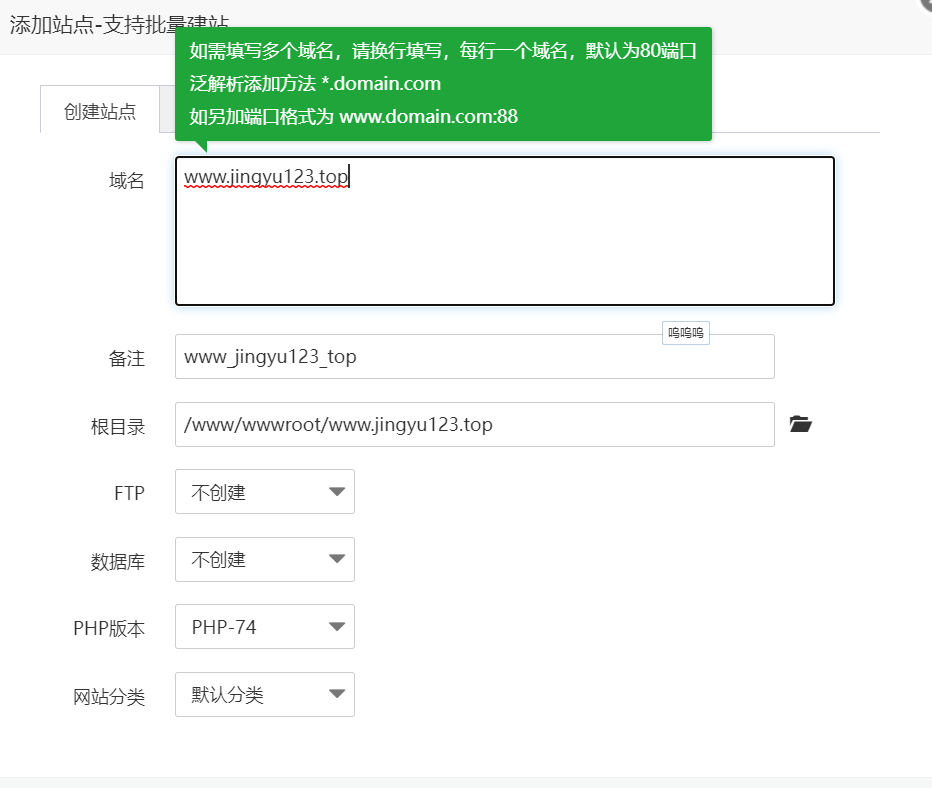Image resolution: width=932 pixels, height=788 pixels.
Task: Click the 域名 multi-line input box
Action: (x=500, y=230)
